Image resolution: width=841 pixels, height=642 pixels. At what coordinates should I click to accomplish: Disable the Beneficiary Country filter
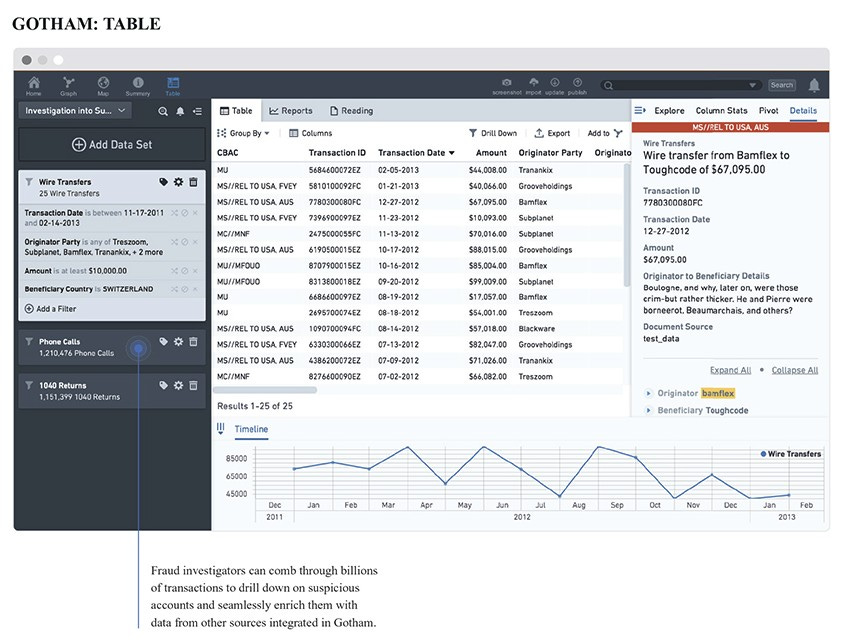click(x=185, y=289)
